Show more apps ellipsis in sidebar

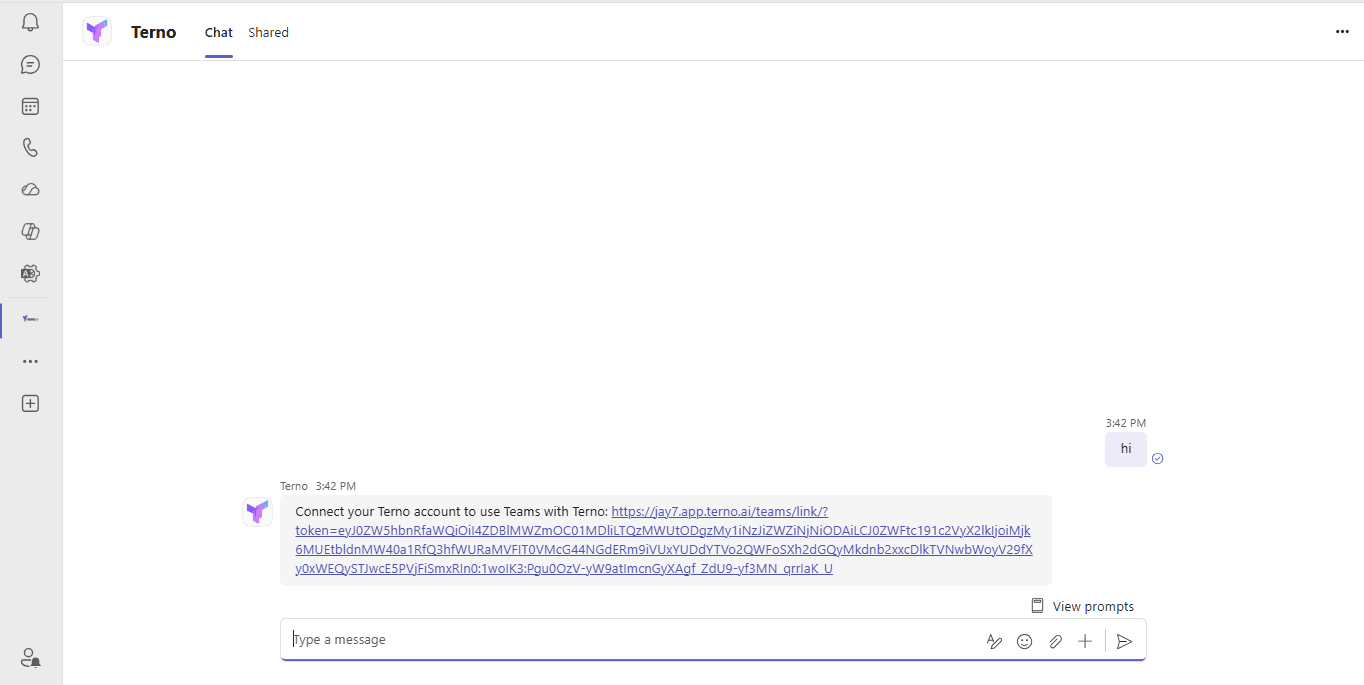coord(30,361)
